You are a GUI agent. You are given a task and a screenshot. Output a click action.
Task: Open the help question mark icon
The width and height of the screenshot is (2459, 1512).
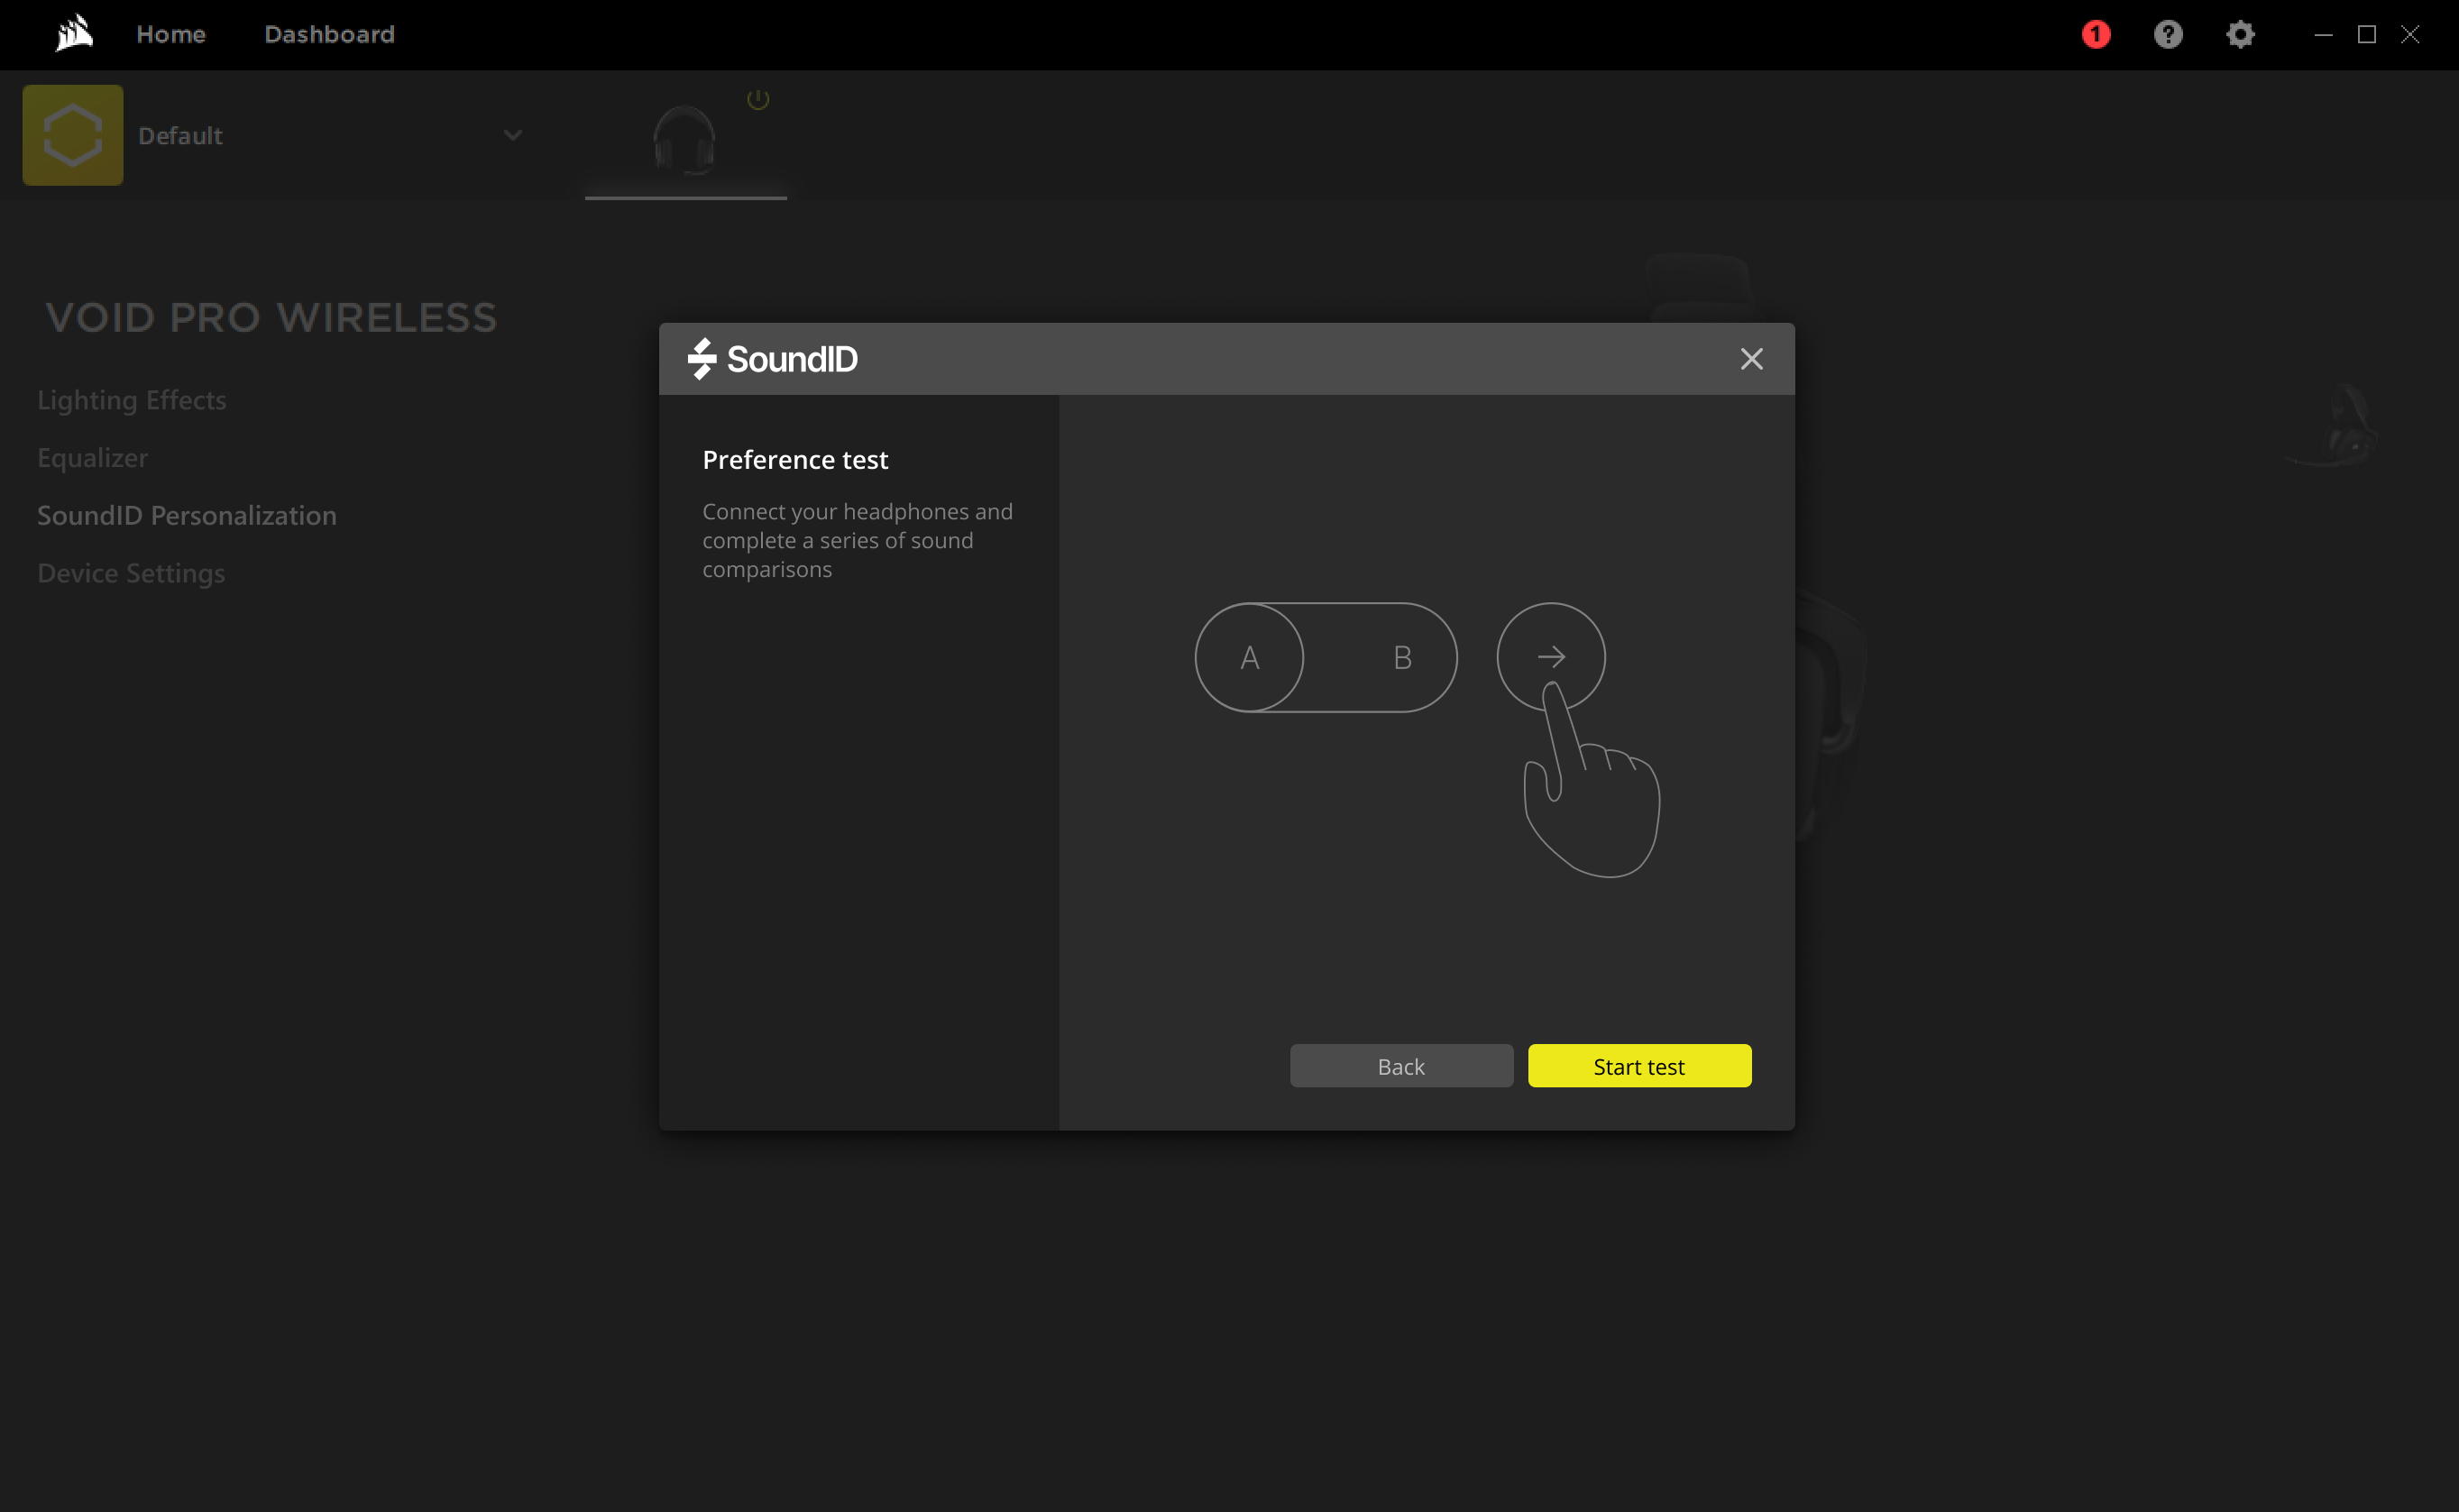2168,34
